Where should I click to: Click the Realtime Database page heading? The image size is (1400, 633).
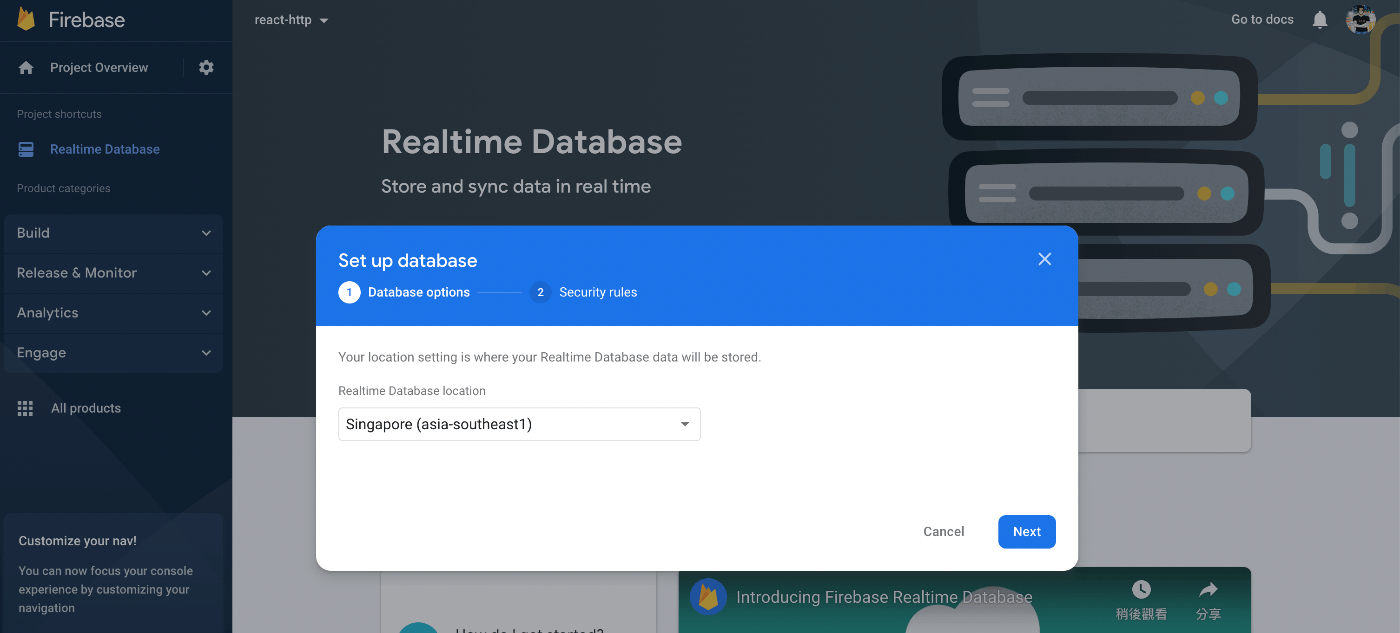(x=532, y=142)
